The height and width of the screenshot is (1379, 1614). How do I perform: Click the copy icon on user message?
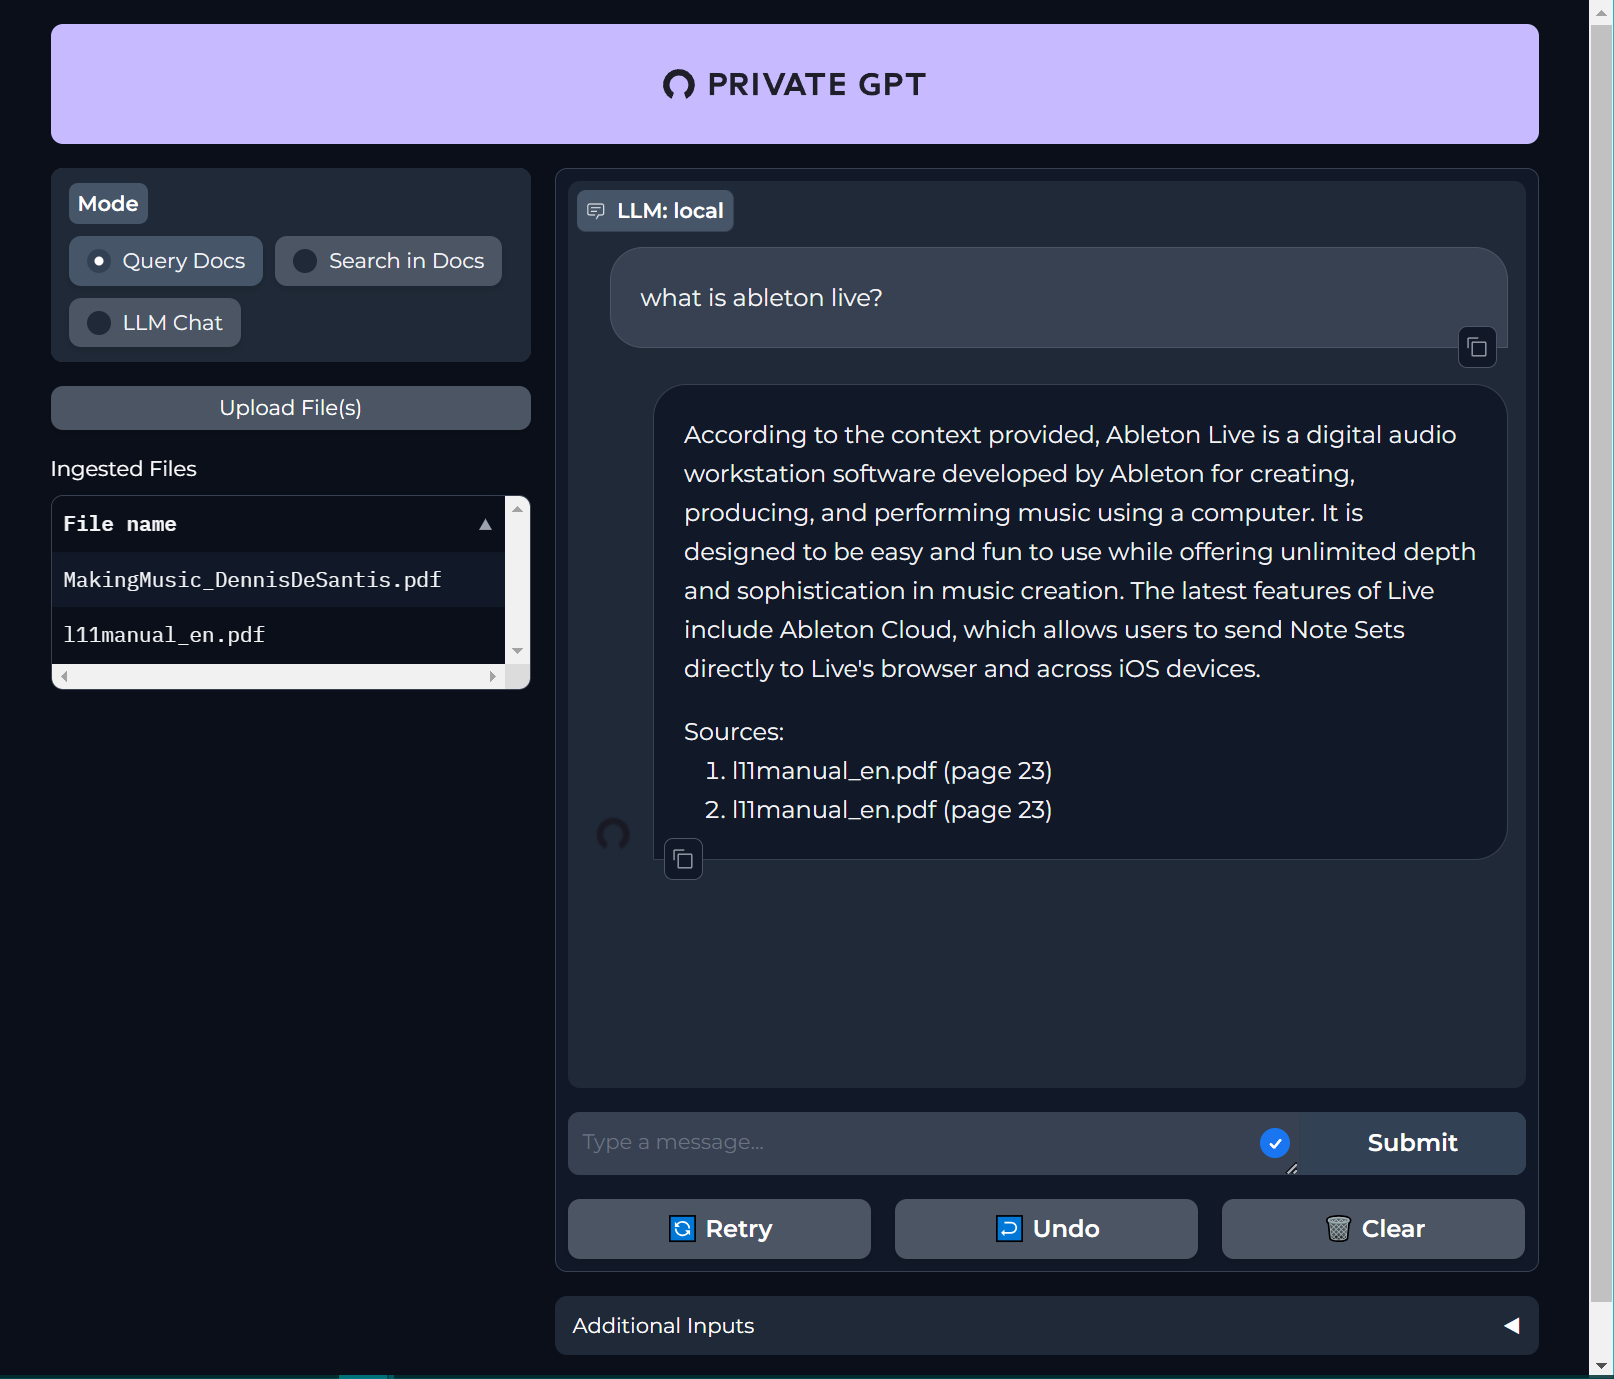tap(1477, 348)
